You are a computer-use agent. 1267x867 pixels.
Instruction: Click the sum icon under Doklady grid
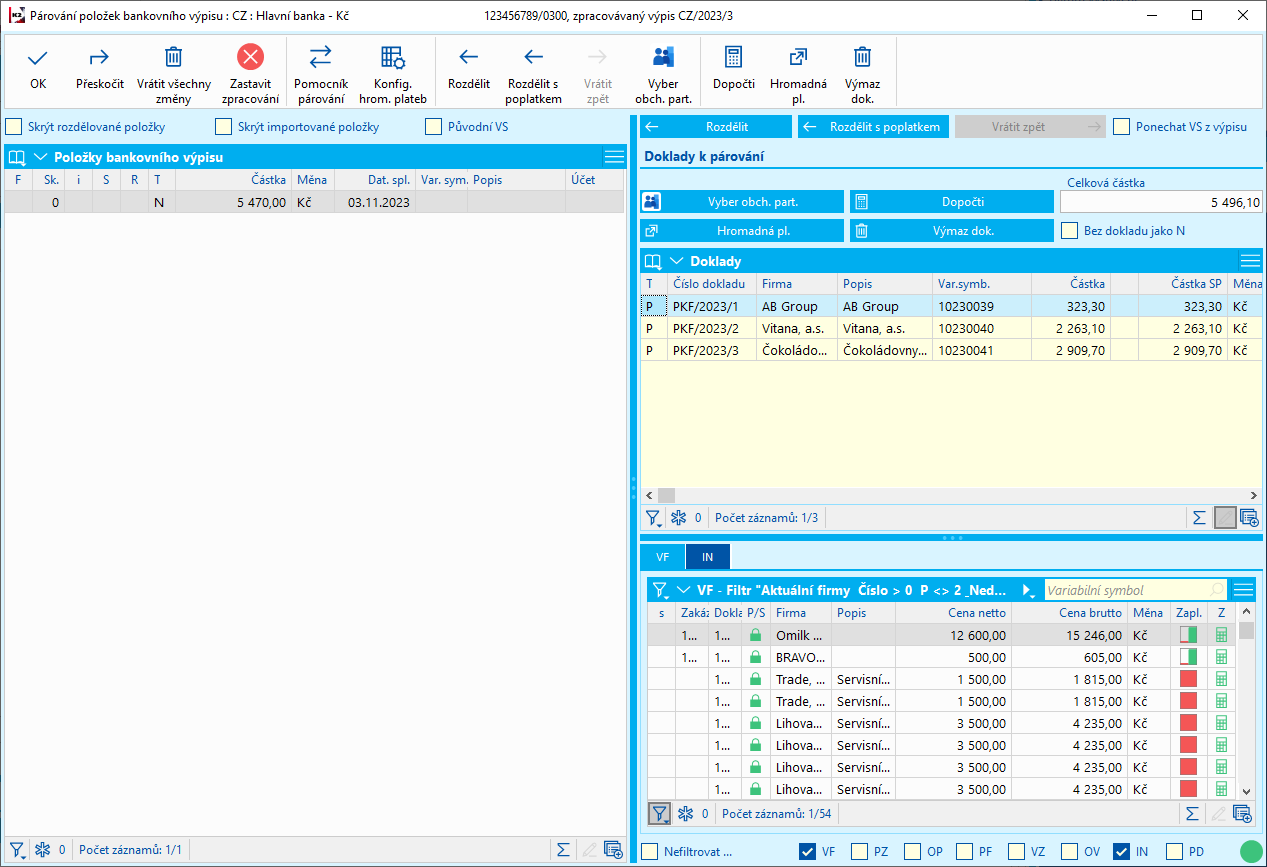pos(1198,518)
